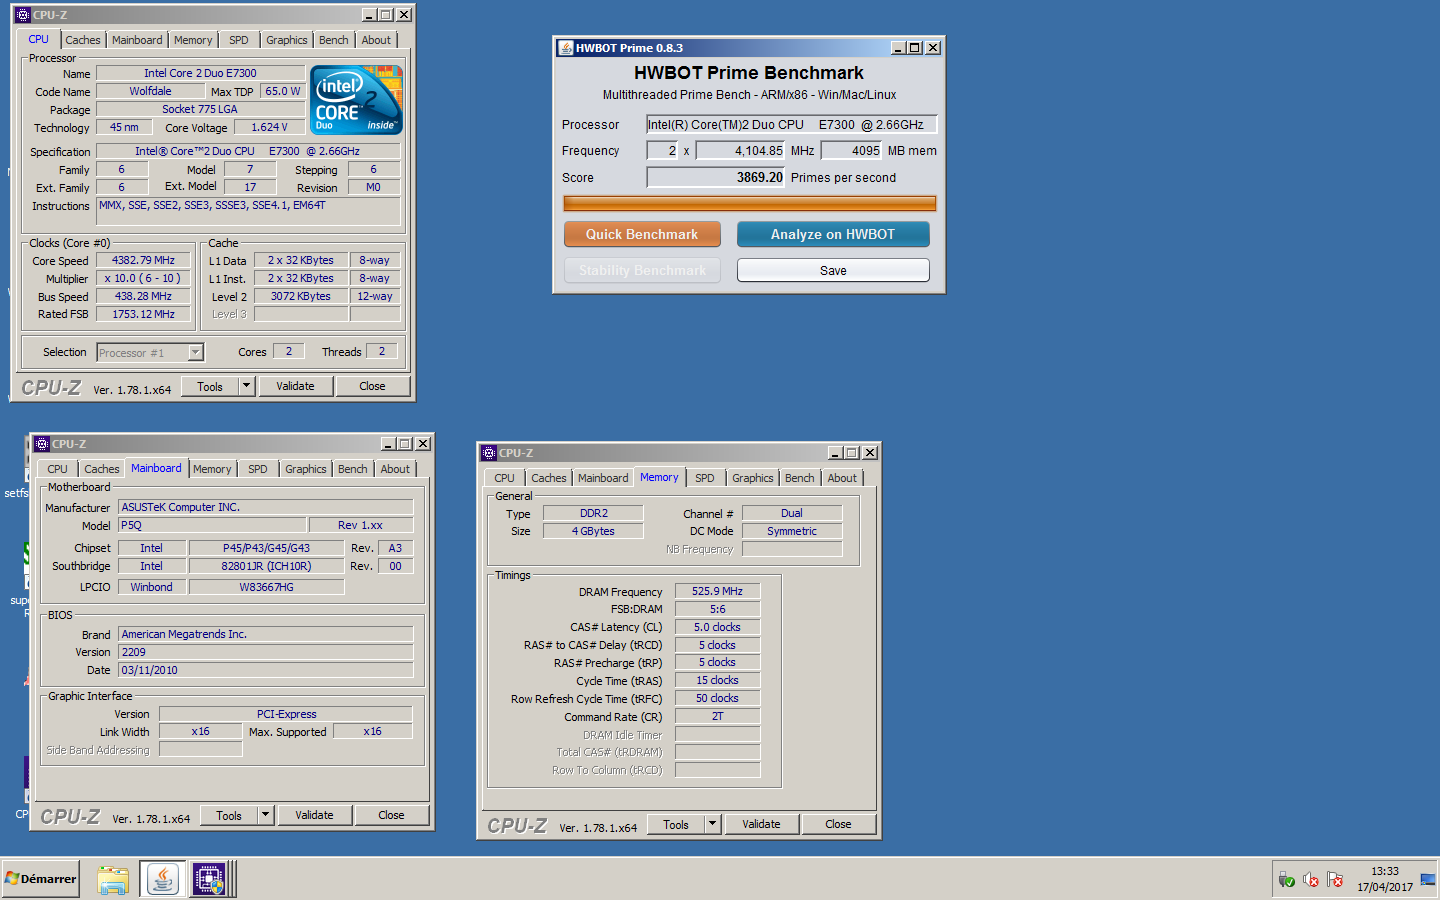Image resolution: width=1440 pixels, height=900 pixels.
Task: Click the action center flag tray icon
Action: coord(1335,880)
